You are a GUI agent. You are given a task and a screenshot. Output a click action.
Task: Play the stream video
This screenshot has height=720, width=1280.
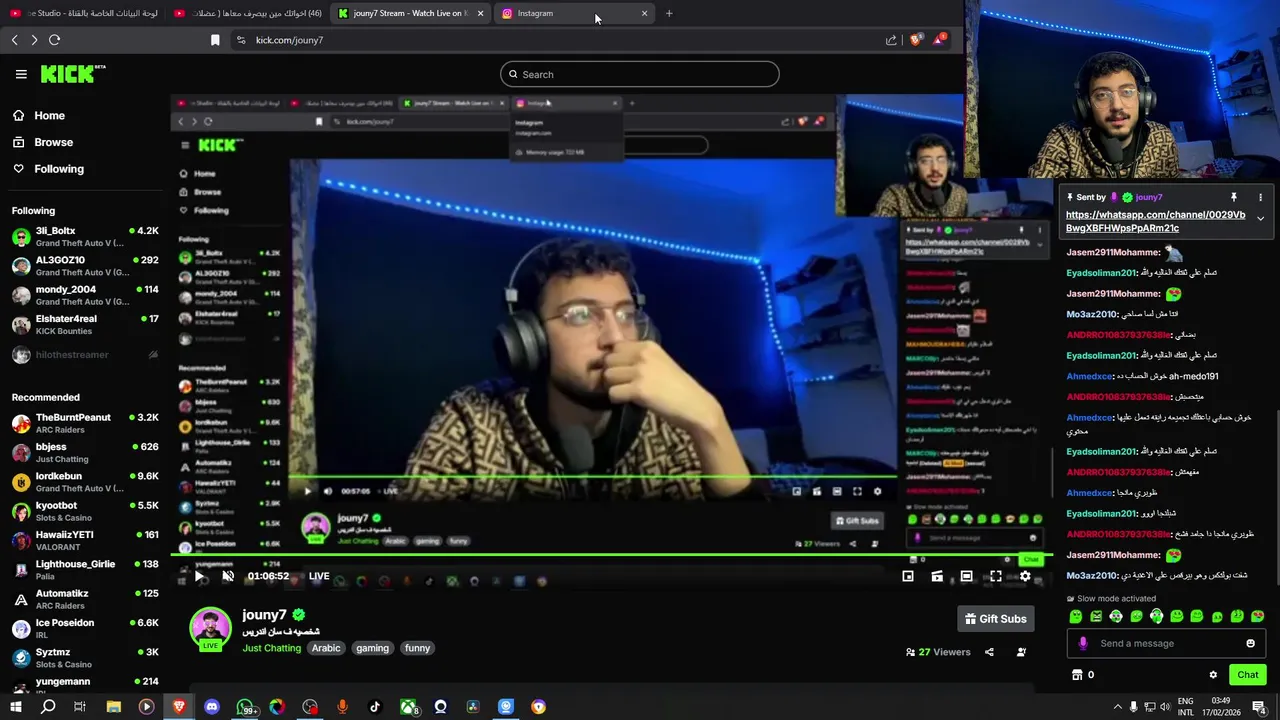199,576
